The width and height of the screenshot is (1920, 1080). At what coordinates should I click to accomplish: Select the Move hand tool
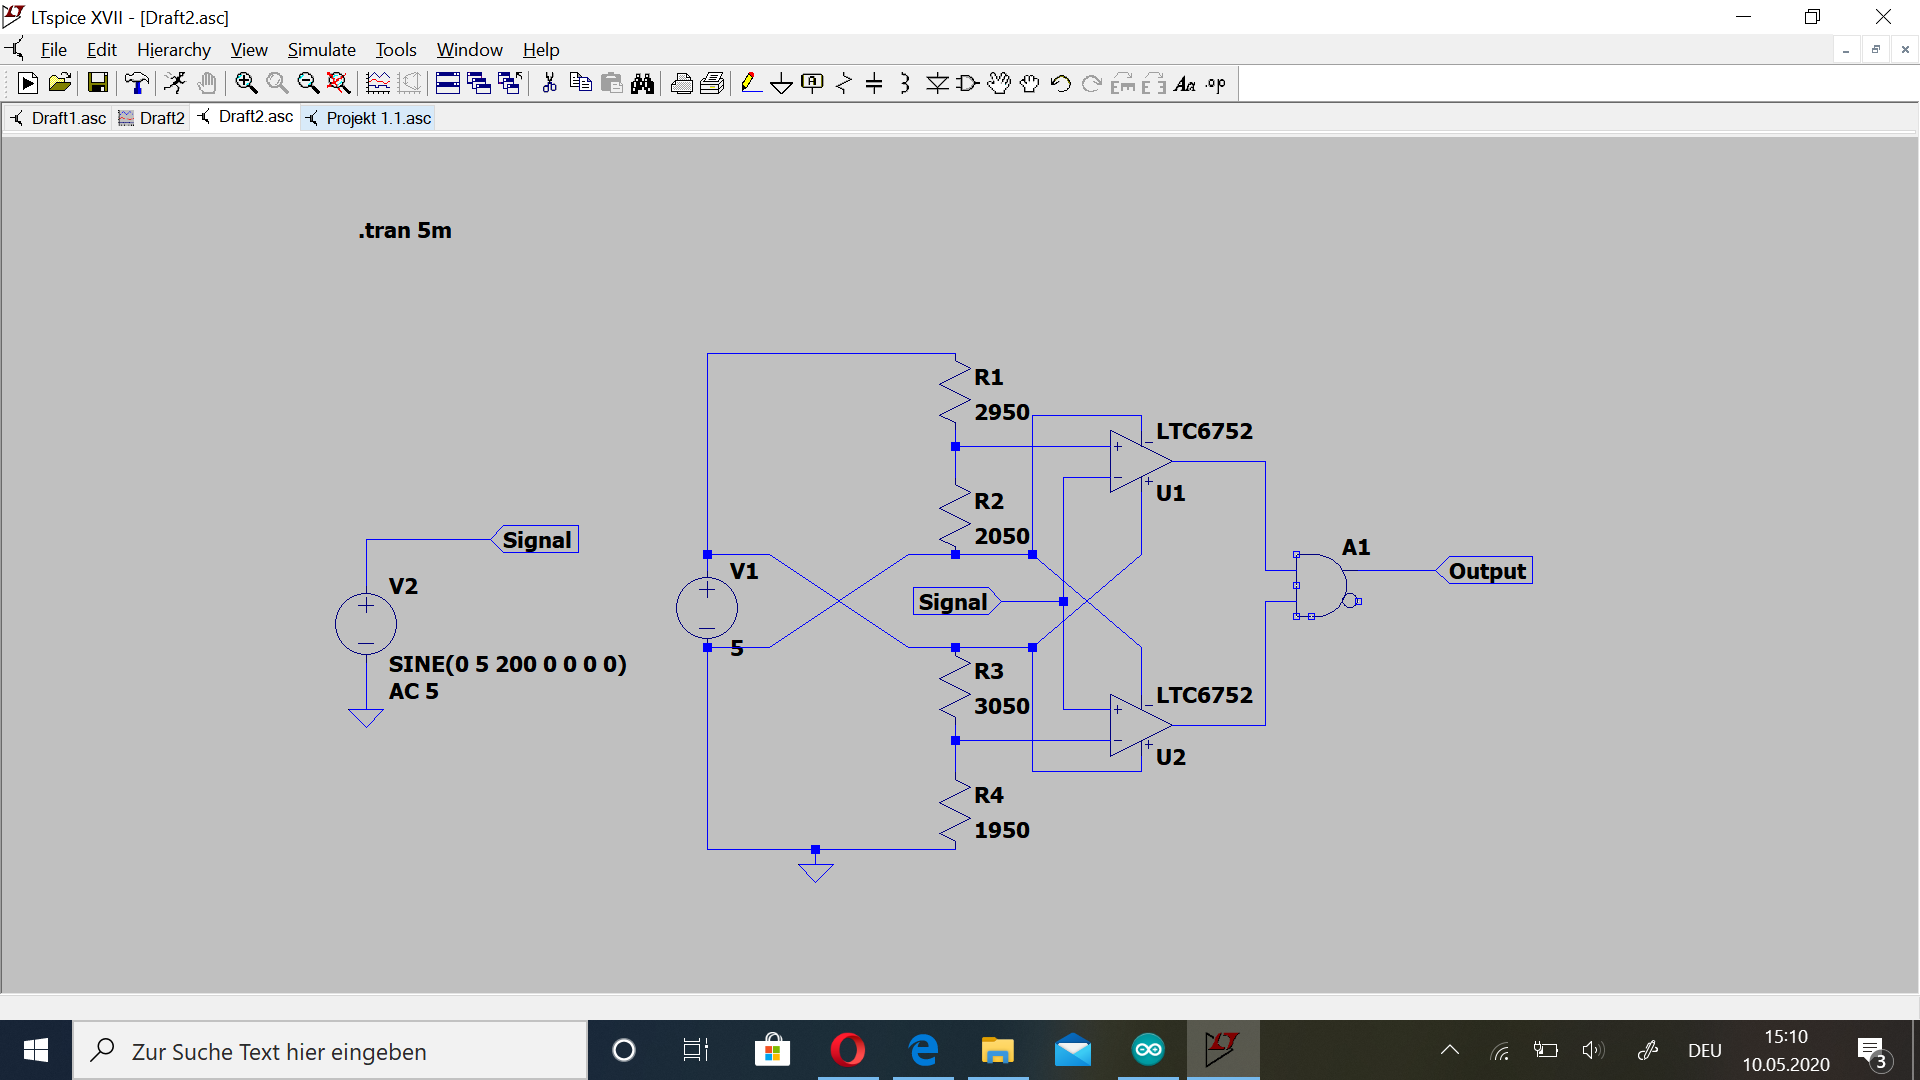pyautogui.click(x=999, y=84)
